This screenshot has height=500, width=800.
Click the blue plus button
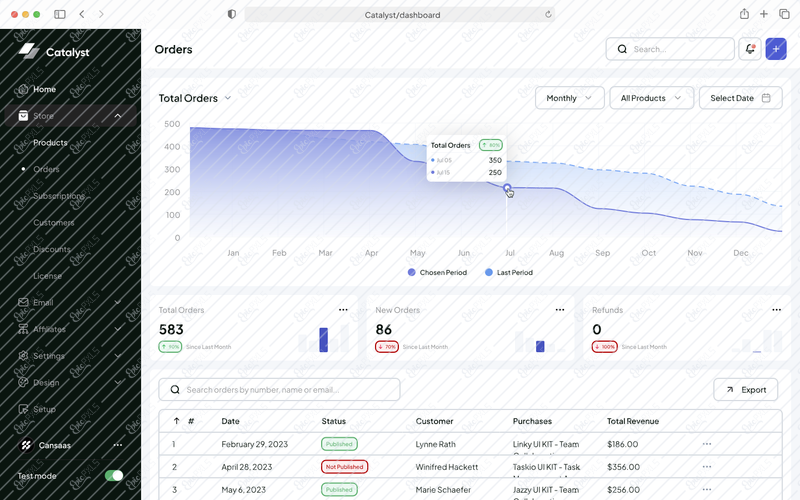[776, 49]
